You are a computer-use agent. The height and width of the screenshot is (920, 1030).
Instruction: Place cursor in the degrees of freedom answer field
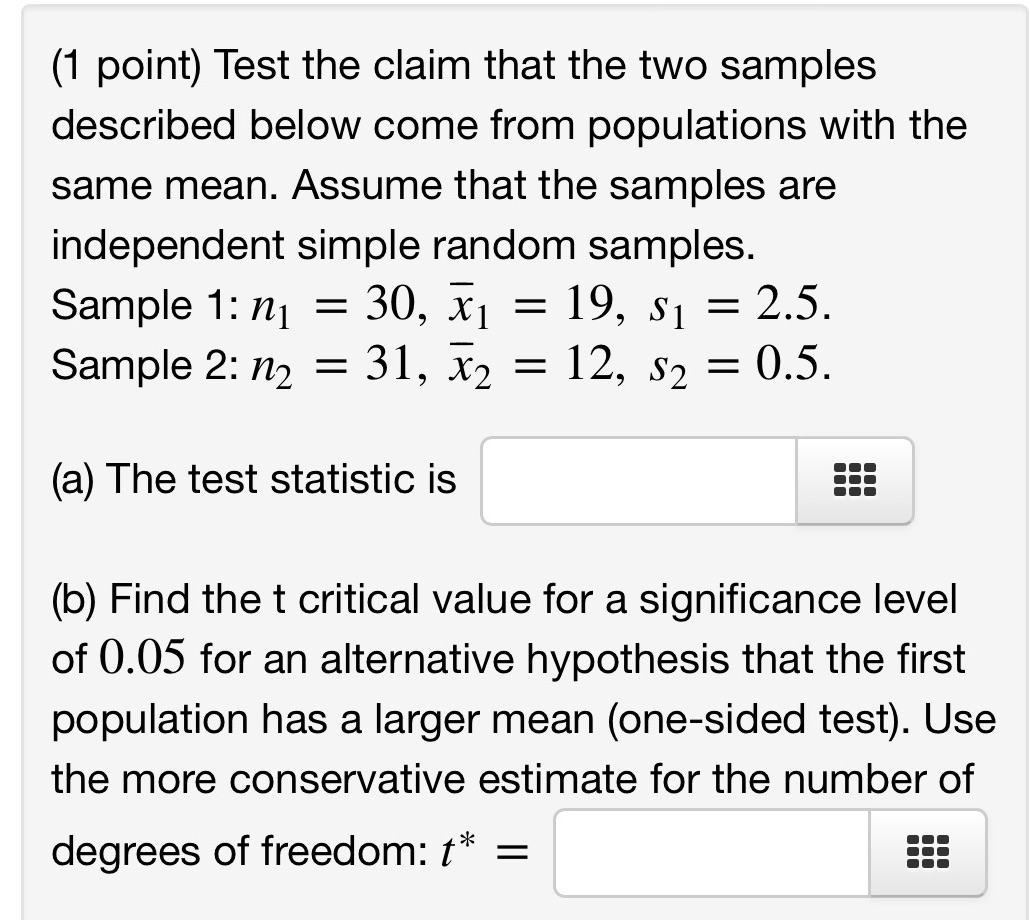[x=710, y=852]
